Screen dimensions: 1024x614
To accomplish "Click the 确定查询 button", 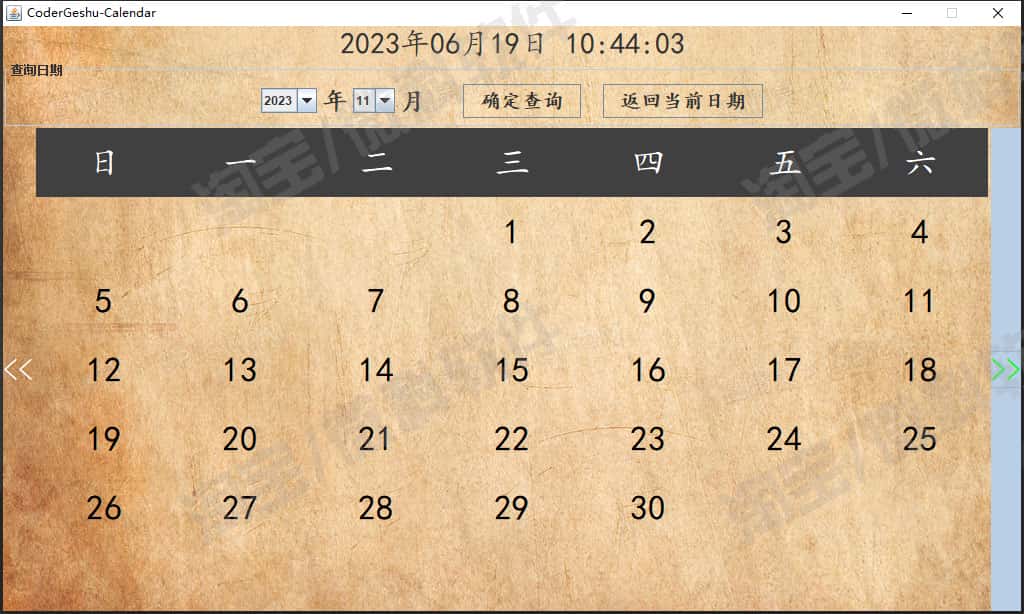I will [x=522, y=101].
